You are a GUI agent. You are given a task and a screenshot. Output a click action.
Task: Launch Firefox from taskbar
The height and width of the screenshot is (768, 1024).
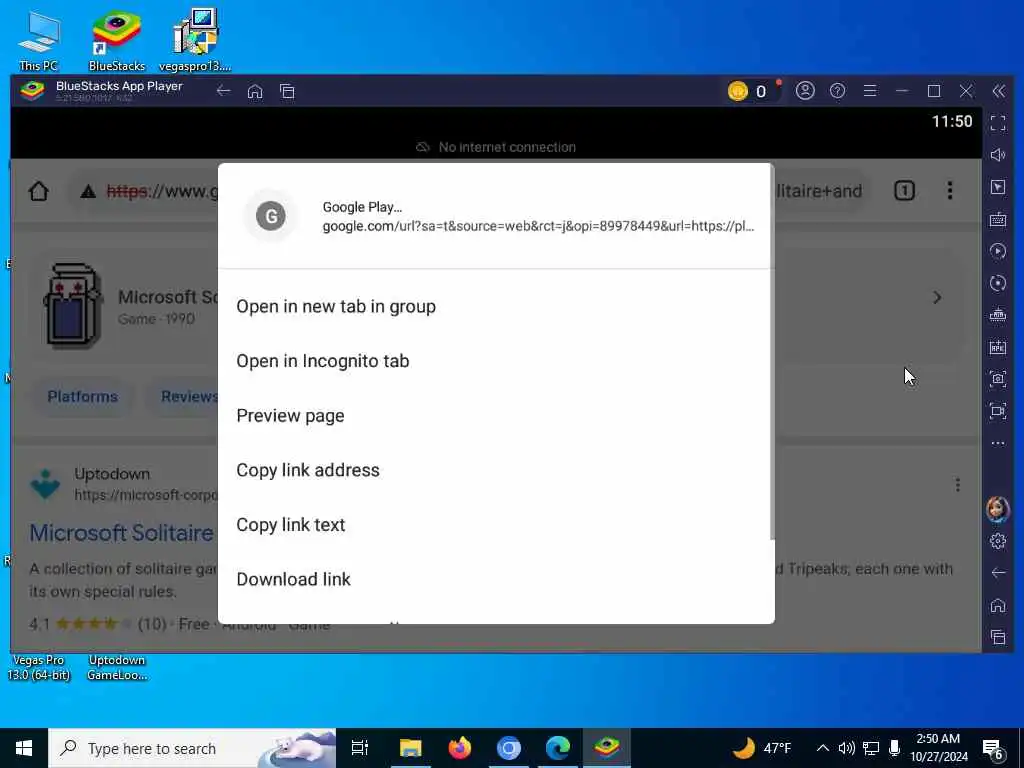[460, 748]
